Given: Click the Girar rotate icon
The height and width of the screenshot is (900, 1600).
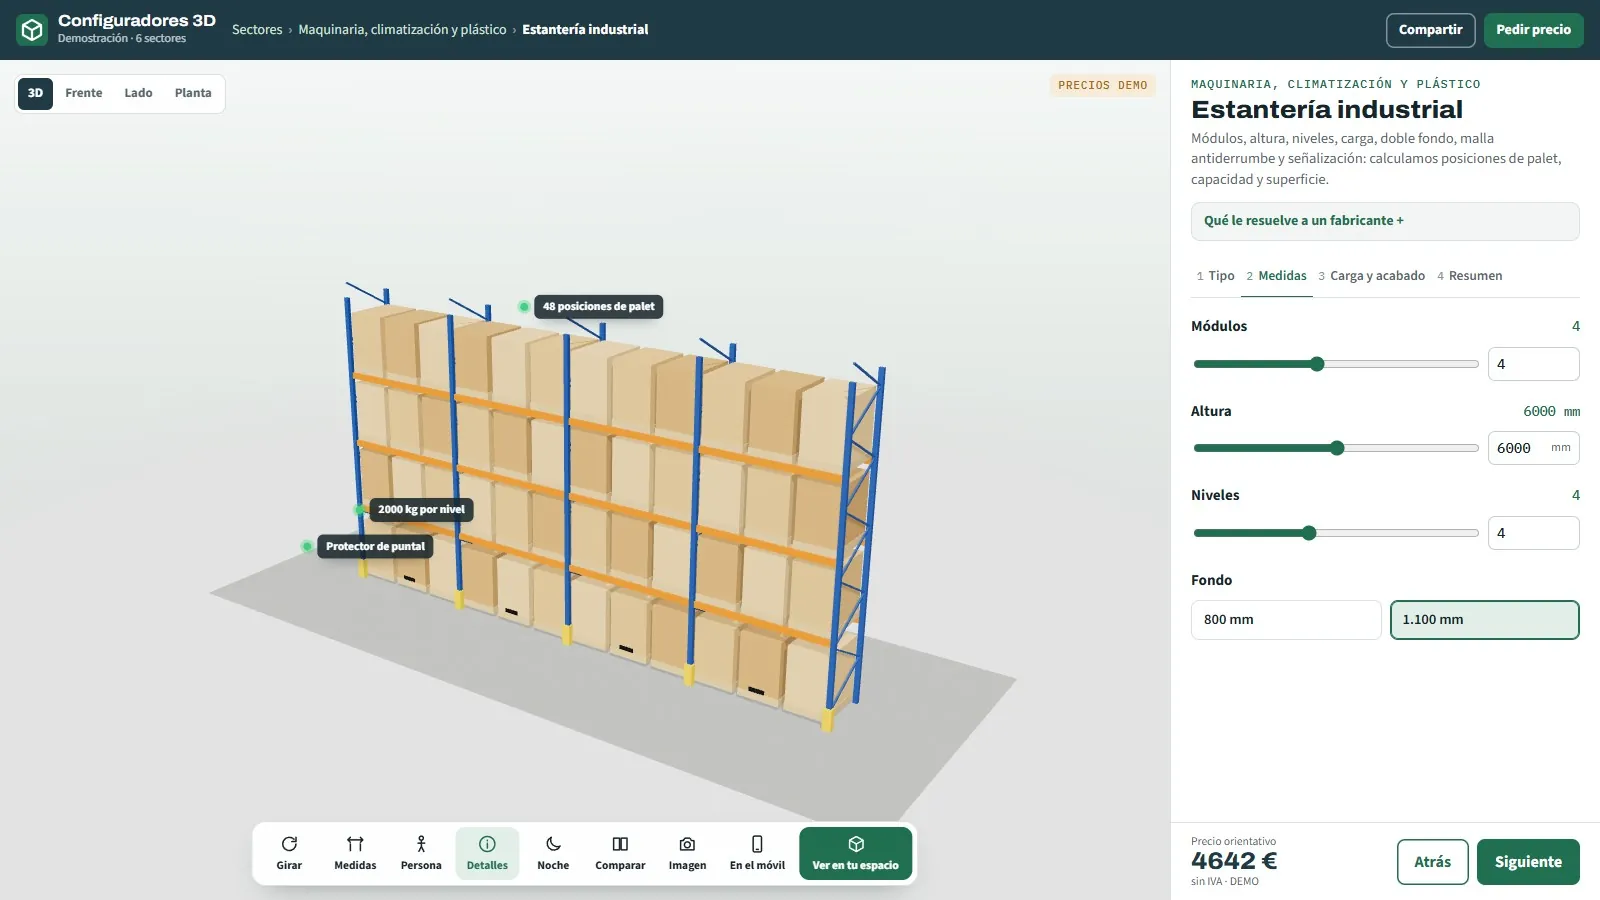Looking at the screenshot, I should click(289, 844).
